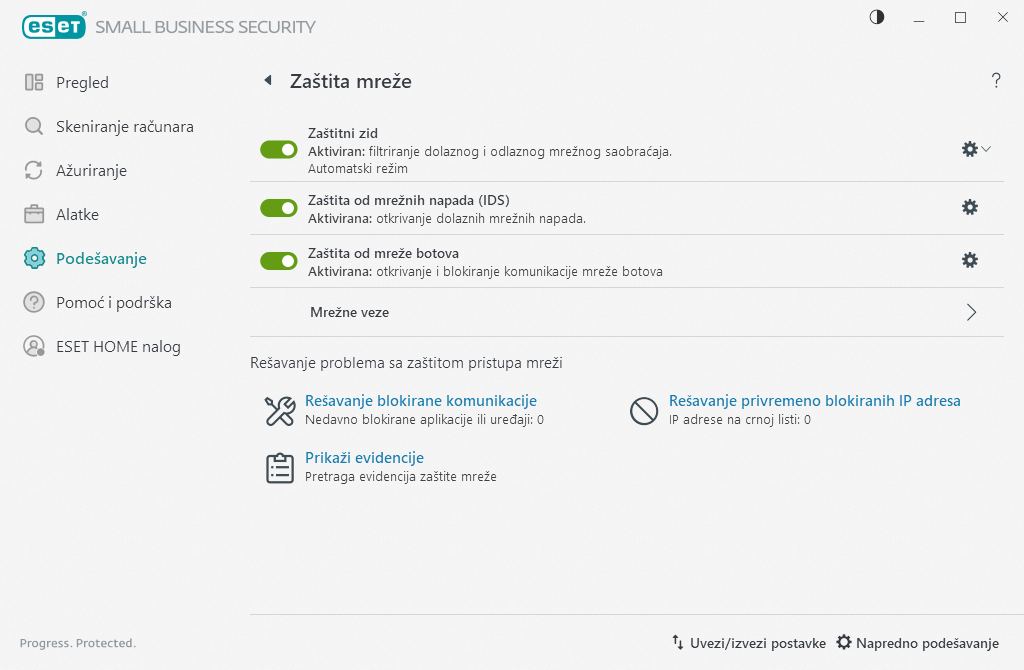The width and height of the screenshot is (1024, 670).
Task: Click the blocked IP addresses prohibition icon
Action: click(x=643, y=411)
